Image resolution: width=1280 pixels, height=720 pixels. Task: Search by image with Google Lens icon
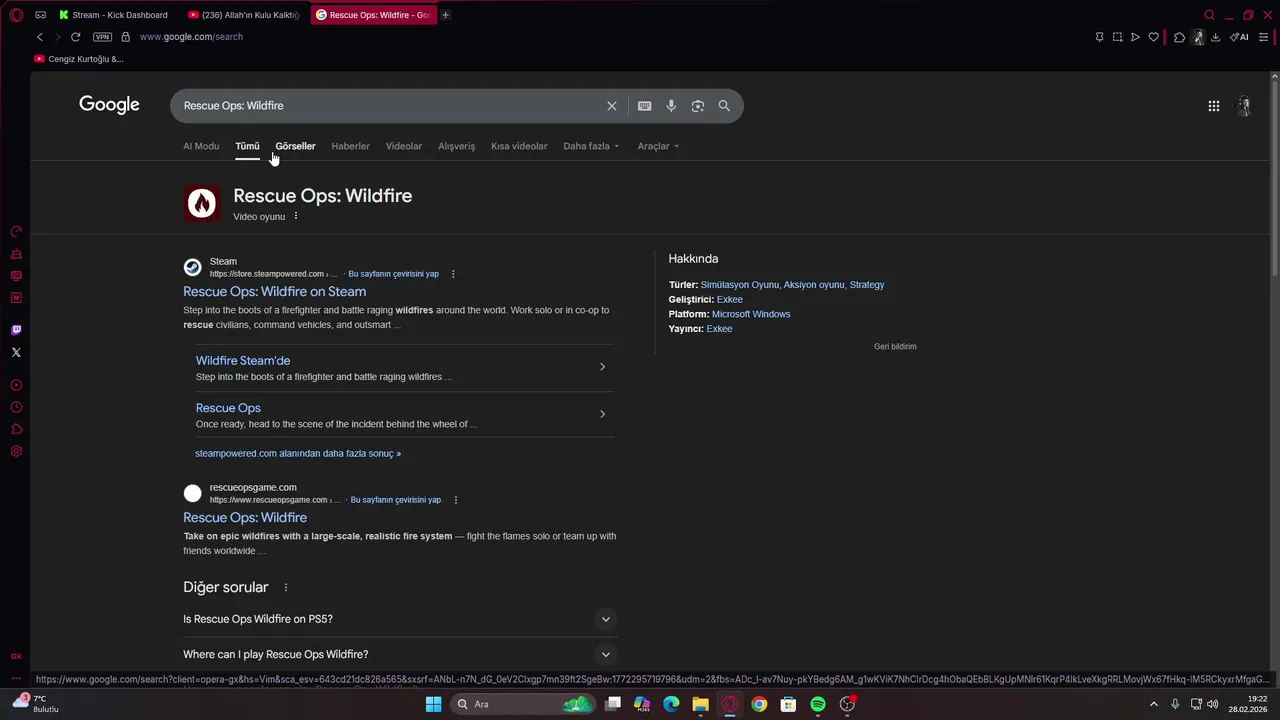coord(698,106)
